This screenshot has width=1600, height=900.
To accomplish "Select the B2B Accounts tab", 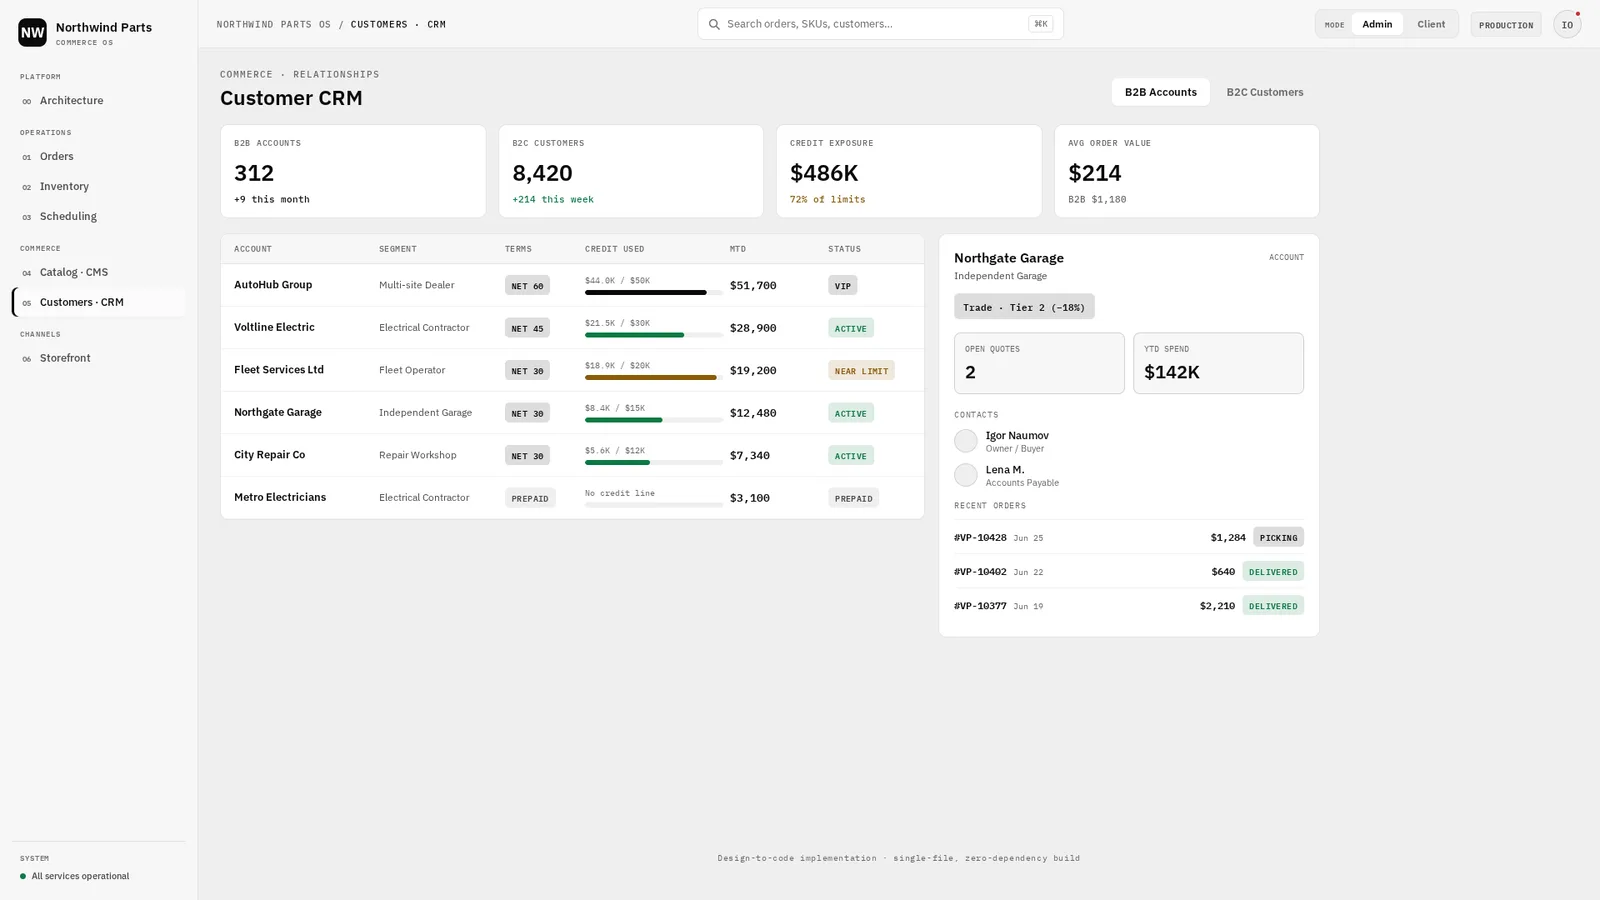I will pos(1160,92).
